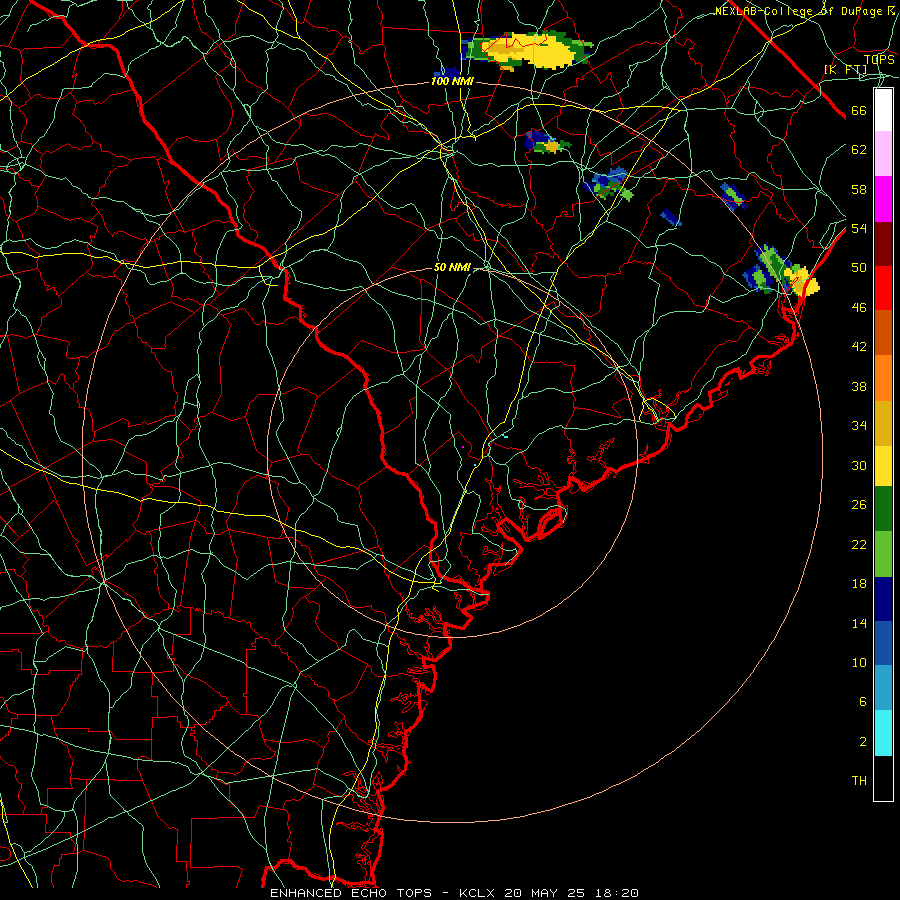Click the 58 legend value
The image size is (900, 900).
coord(859,189)
